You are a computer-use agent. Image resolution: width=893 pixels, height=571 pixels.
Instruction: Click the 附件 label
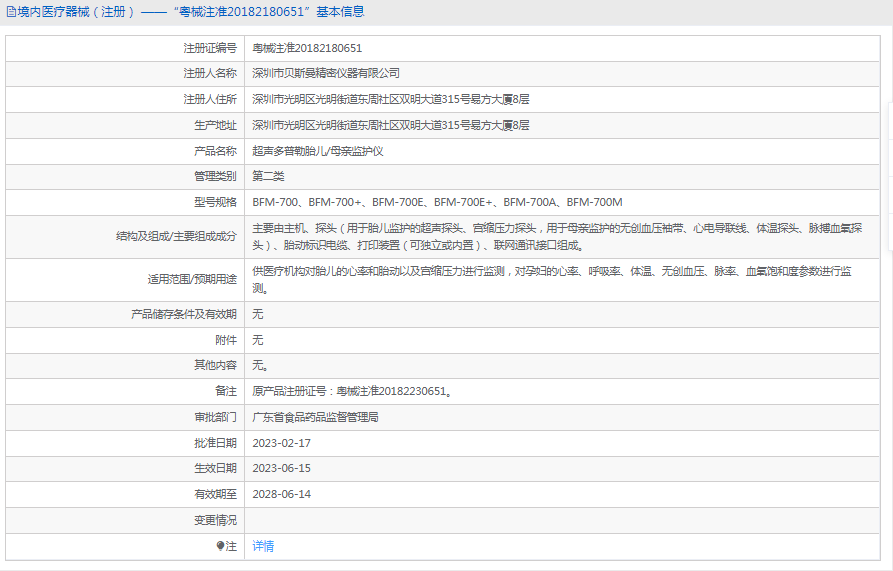click(226, 340)
